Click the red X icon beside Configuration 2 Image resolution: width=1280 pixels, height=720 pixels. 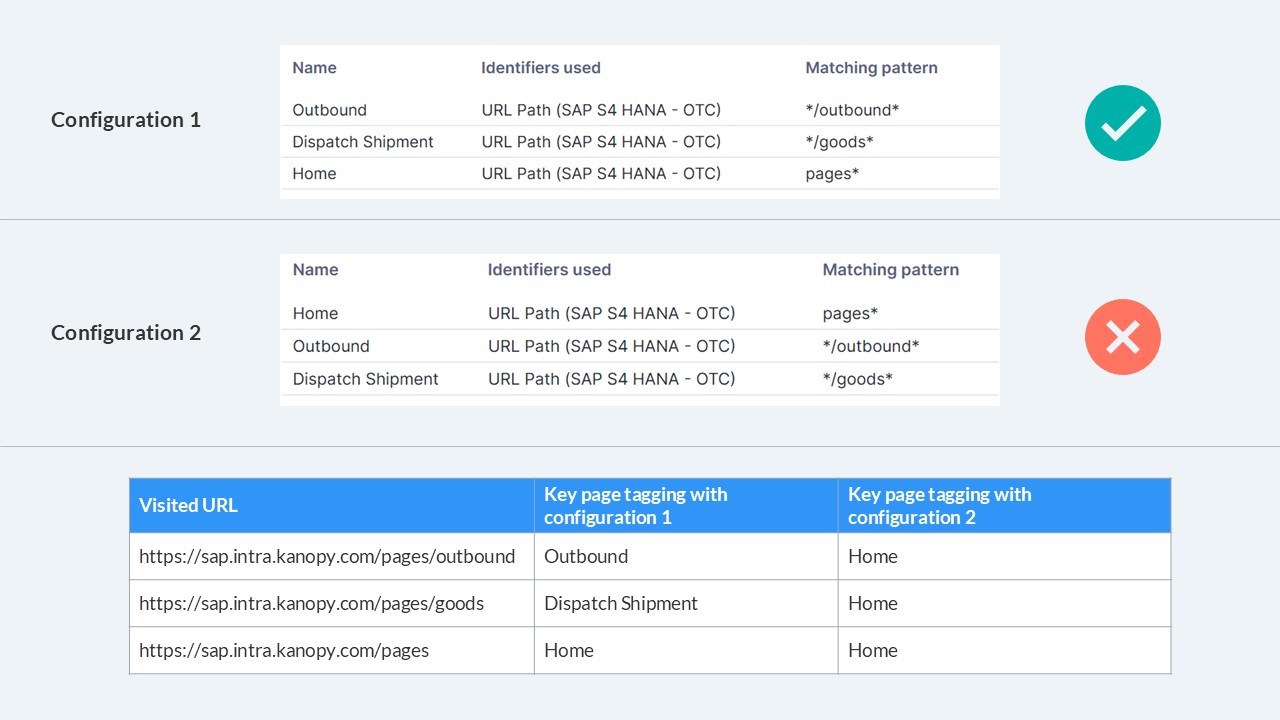click(x=1122, y=337)
